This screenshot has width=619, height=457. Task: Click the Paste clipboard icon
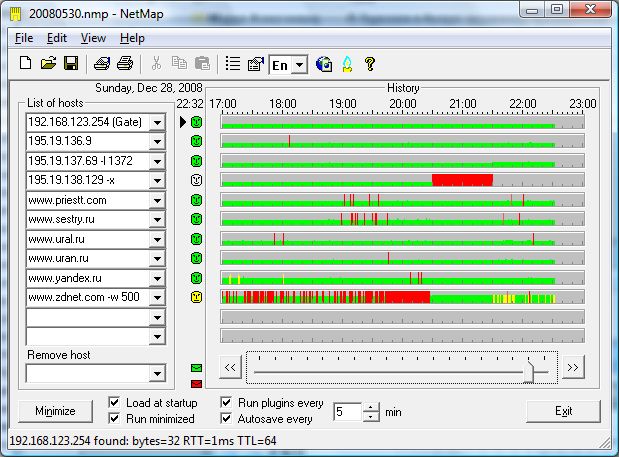tap(203, 63)
